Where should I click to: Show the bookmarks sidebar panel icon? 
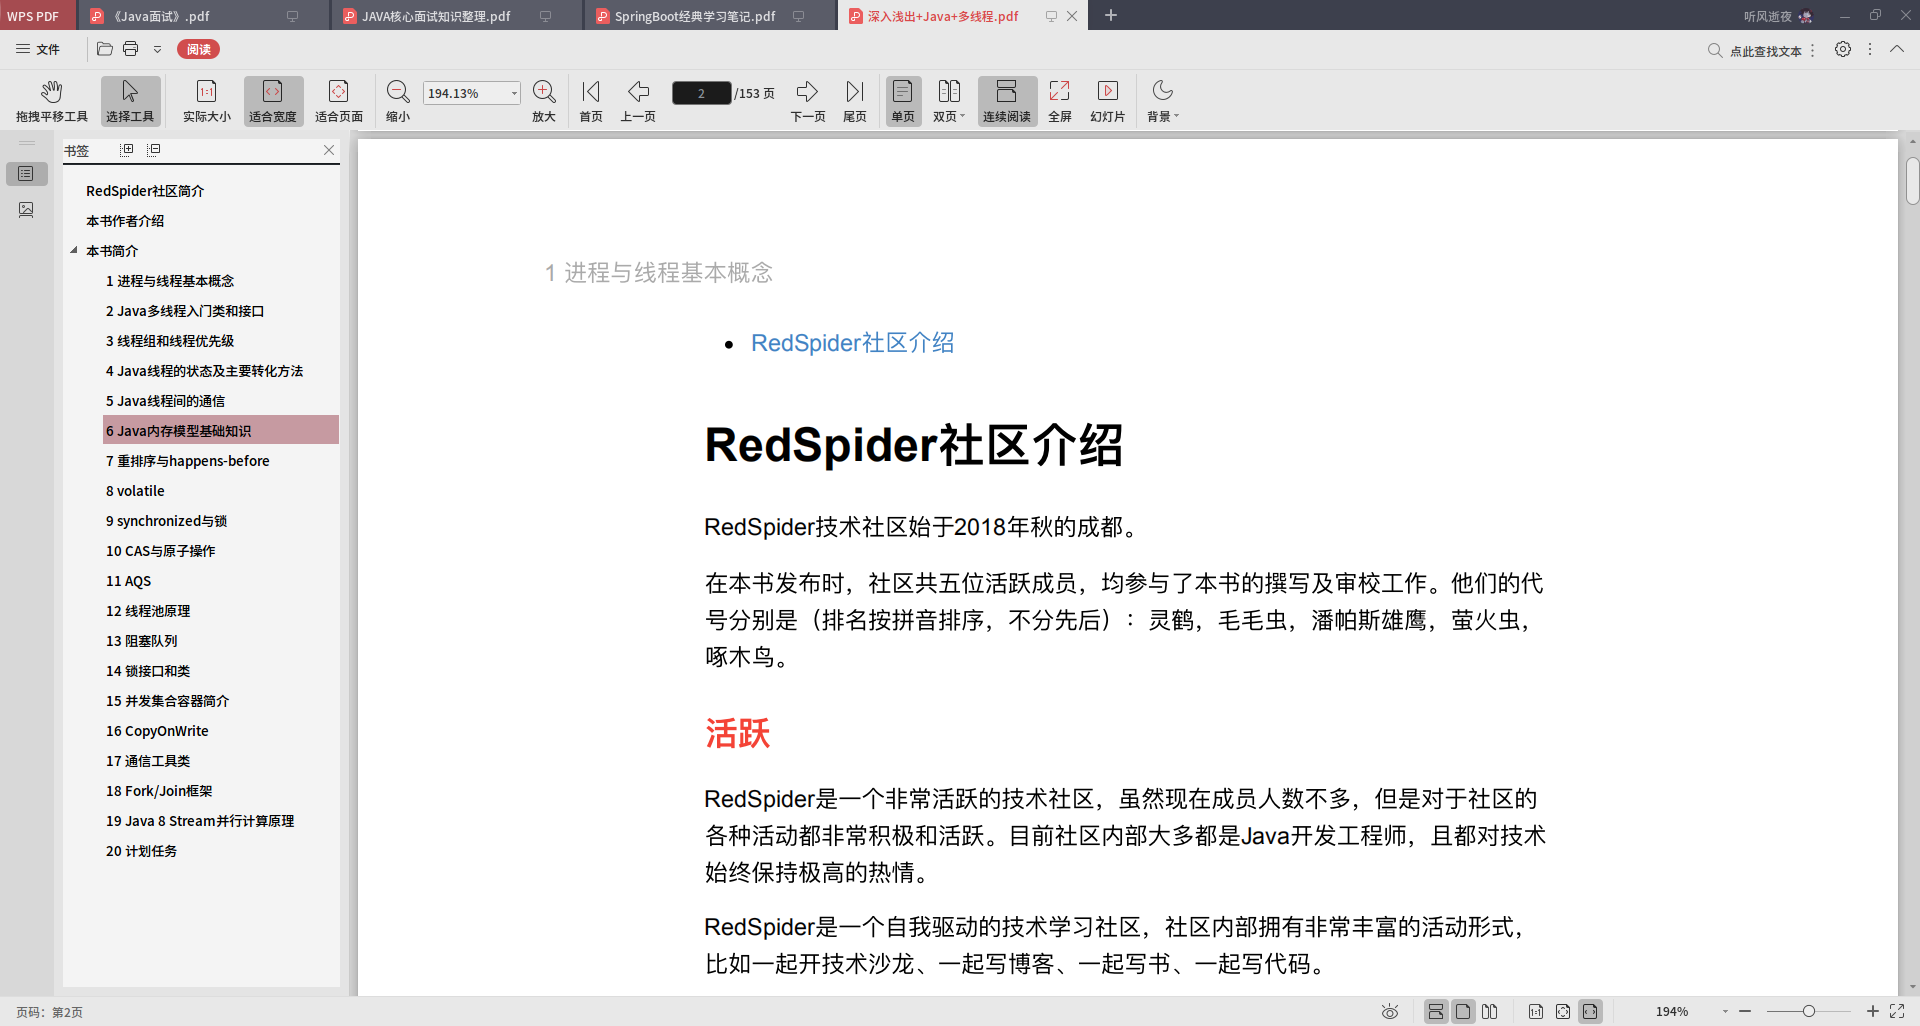click(x=26, y=174)
